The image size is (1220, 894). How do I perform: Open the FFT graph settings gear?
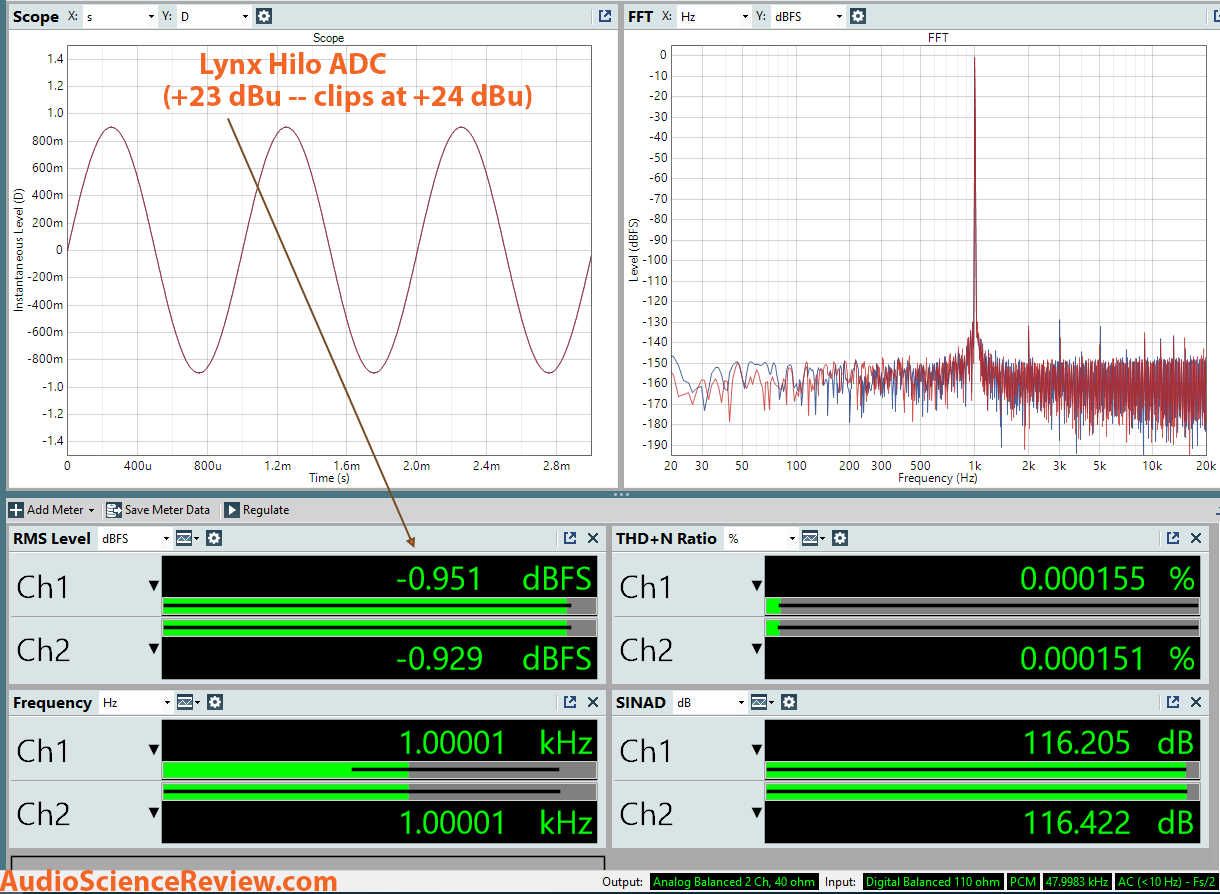[x=857, y=16]
